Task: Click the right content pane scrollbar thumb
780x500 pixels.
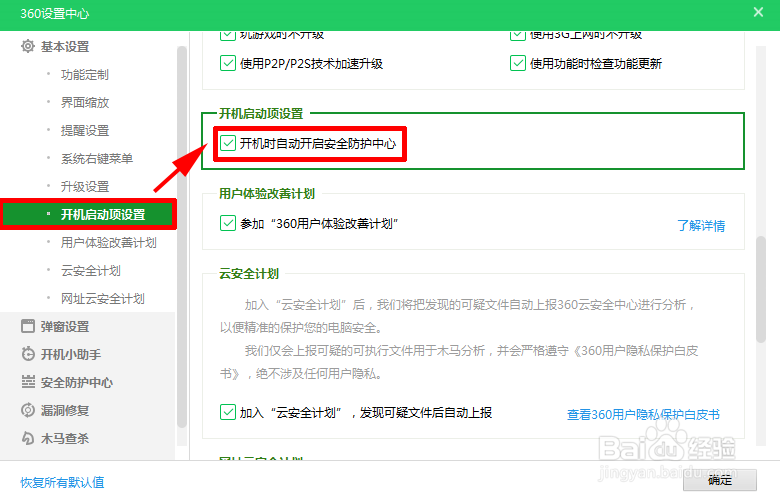Action: (761, 290)
